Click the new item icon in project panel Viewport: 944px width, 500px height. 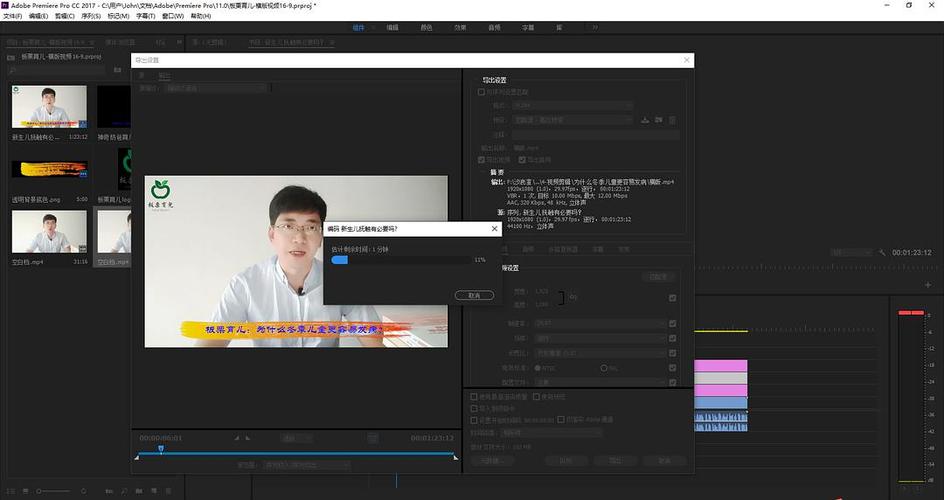154,491
